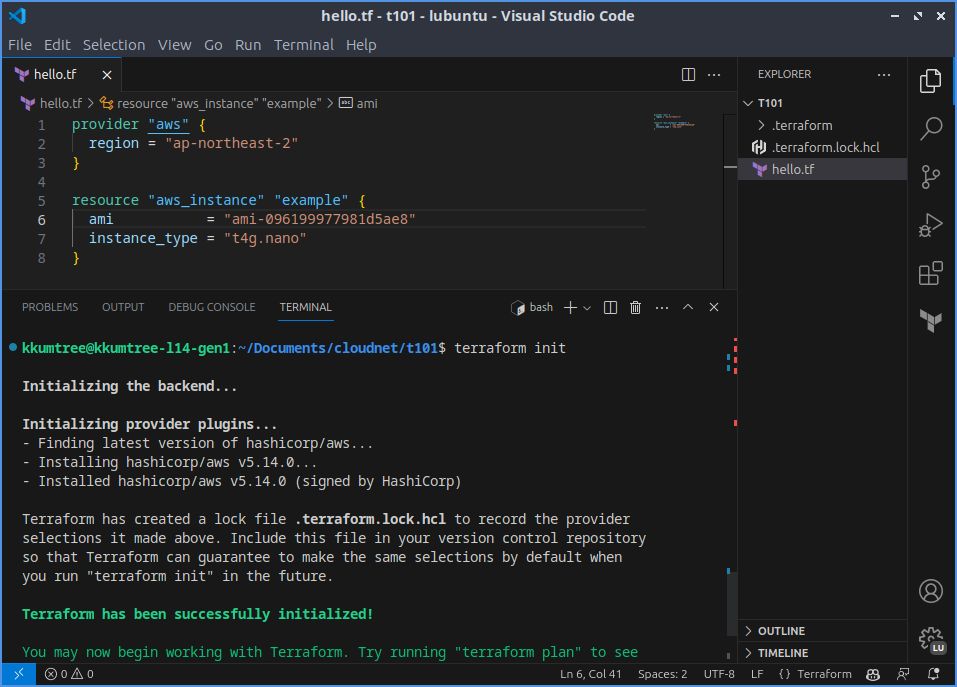
Task: Click the code minimap preview
Action: click(x=674, y=121)
